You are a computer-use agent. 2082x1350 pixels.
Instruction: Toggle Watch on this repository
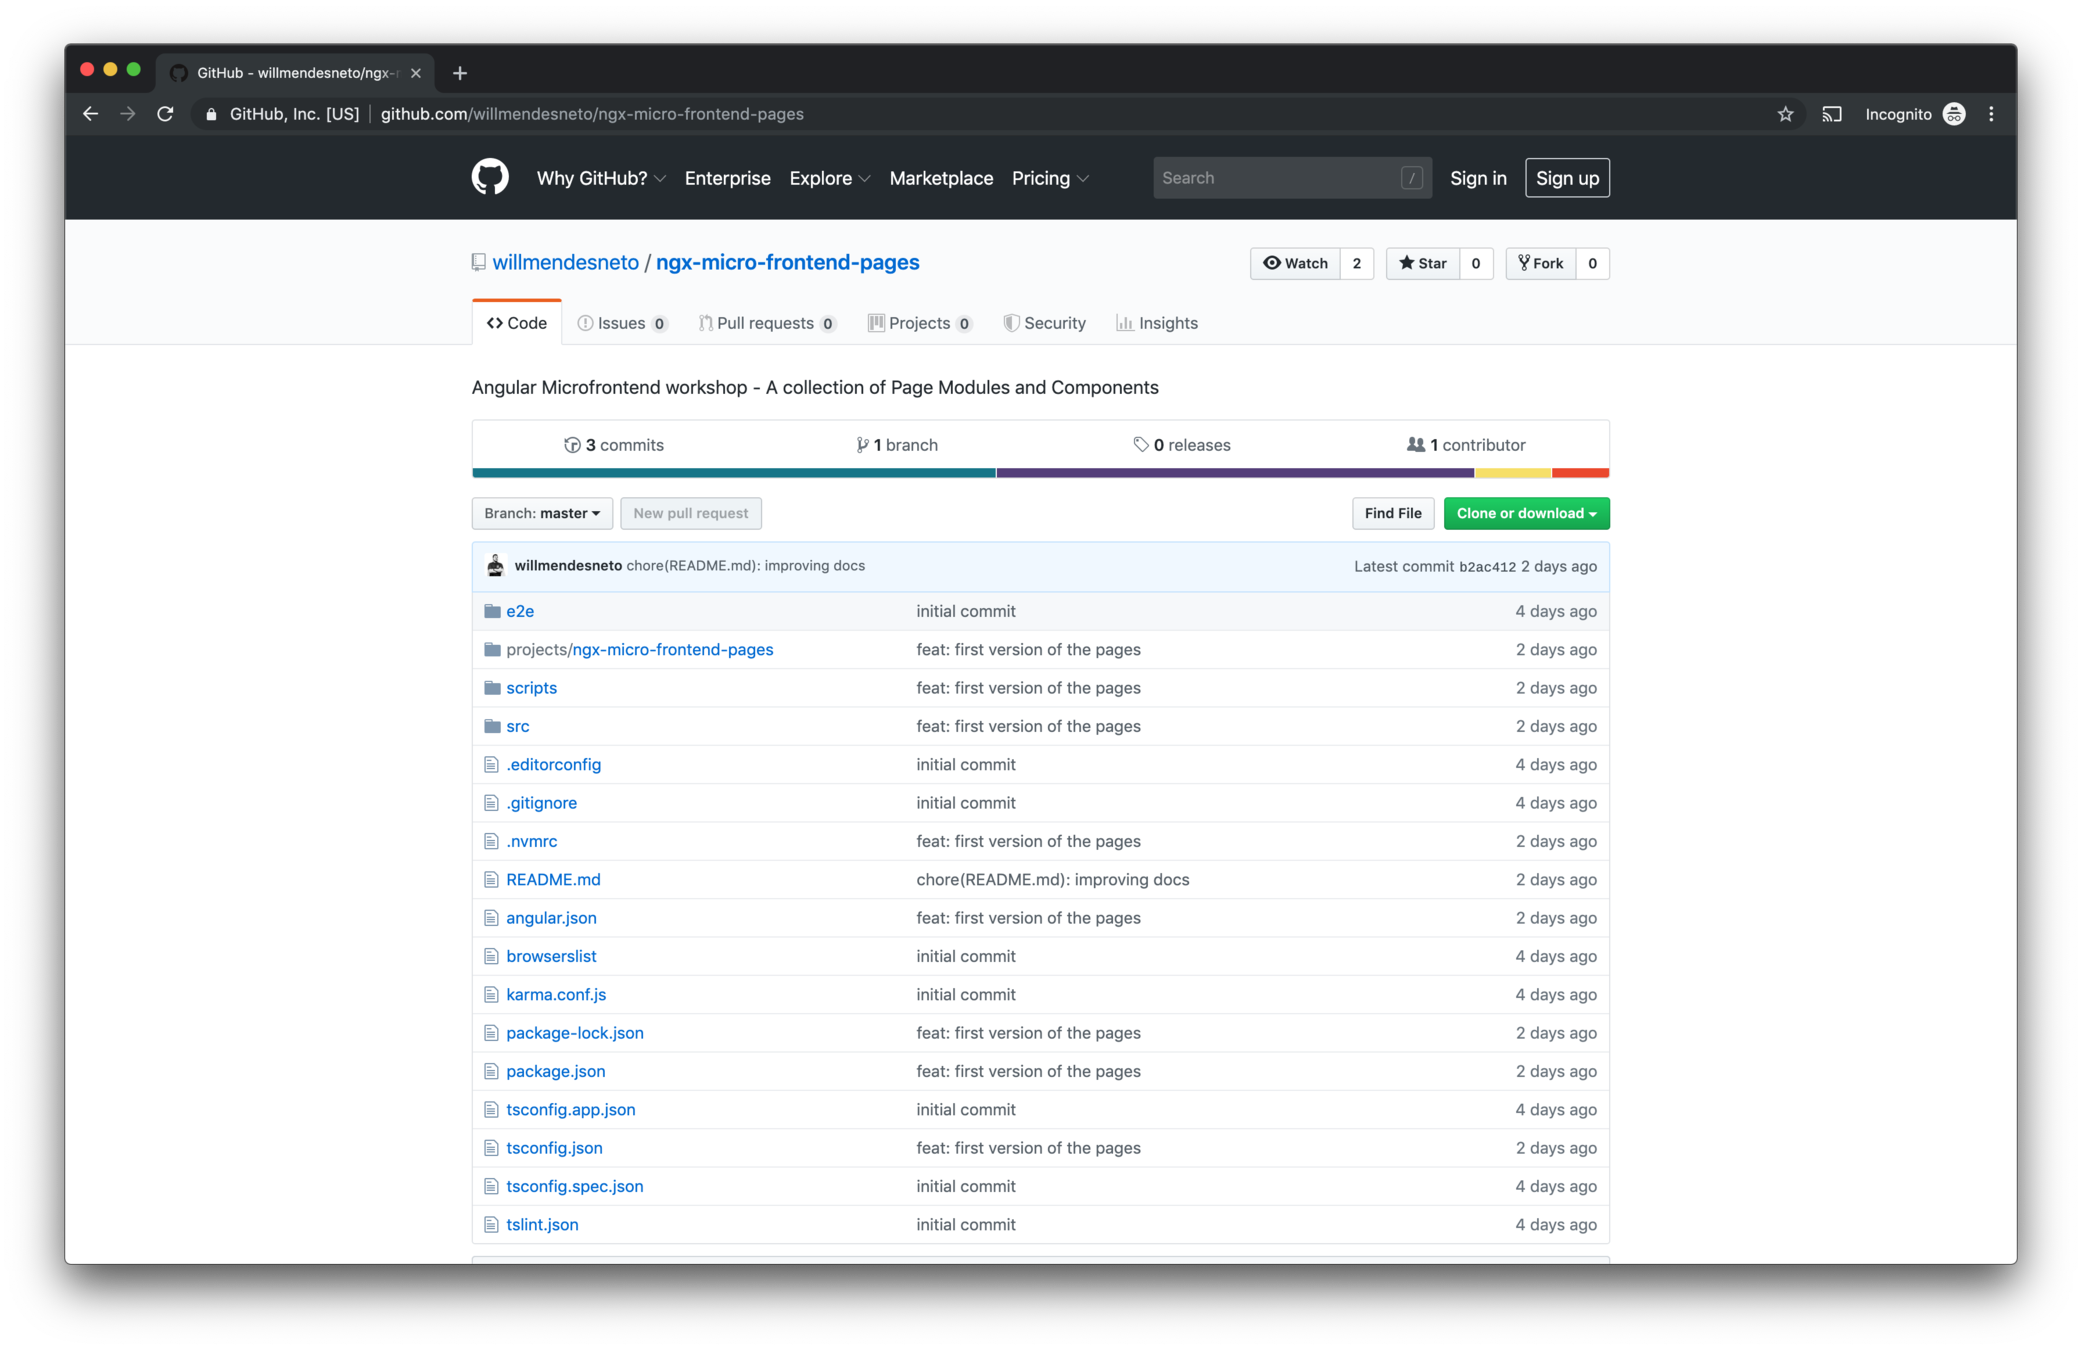(x=1295, y=263)
